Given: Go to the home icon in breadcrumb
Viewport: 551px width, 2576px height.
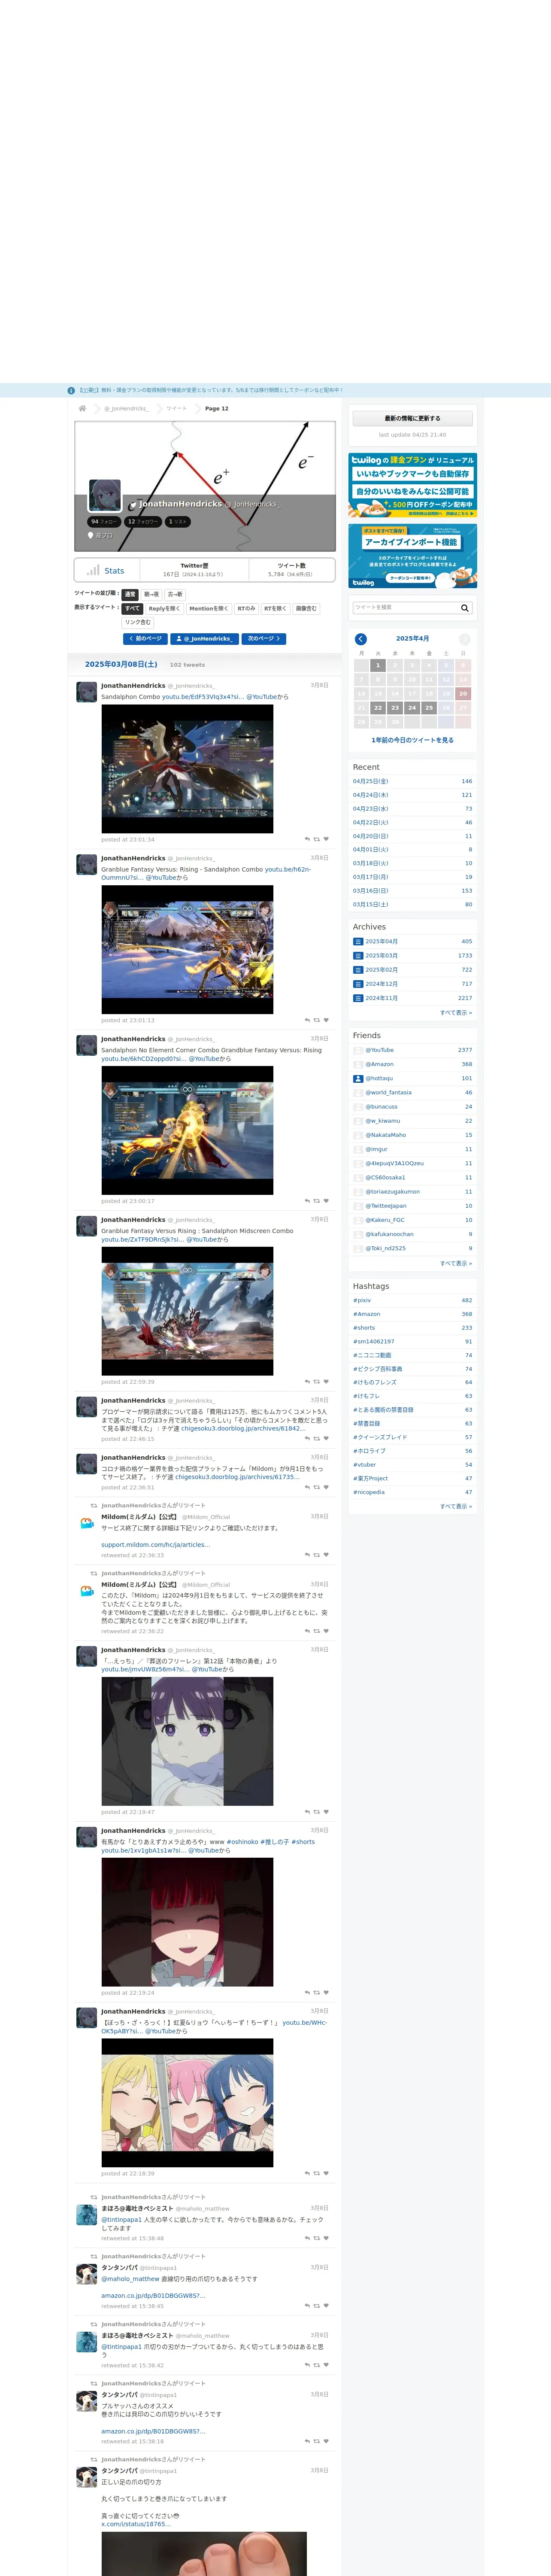Looking at the screenshot, I should 82,408.
